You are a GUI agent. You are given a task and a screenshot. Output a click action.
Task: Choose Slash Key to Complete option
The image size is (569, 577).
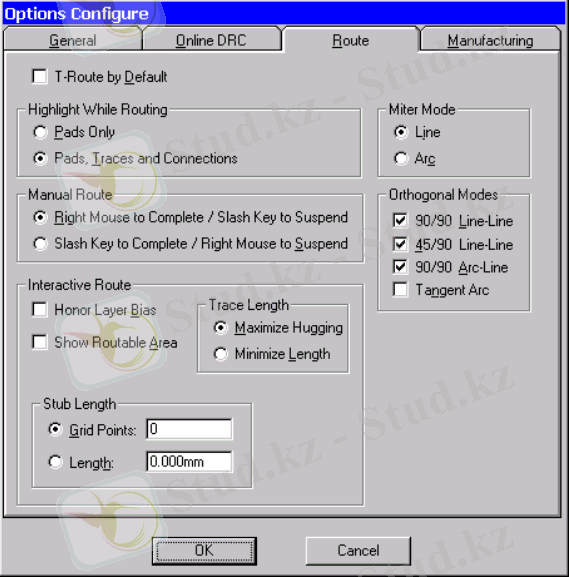pyautogui.click(x=40, y=243)
